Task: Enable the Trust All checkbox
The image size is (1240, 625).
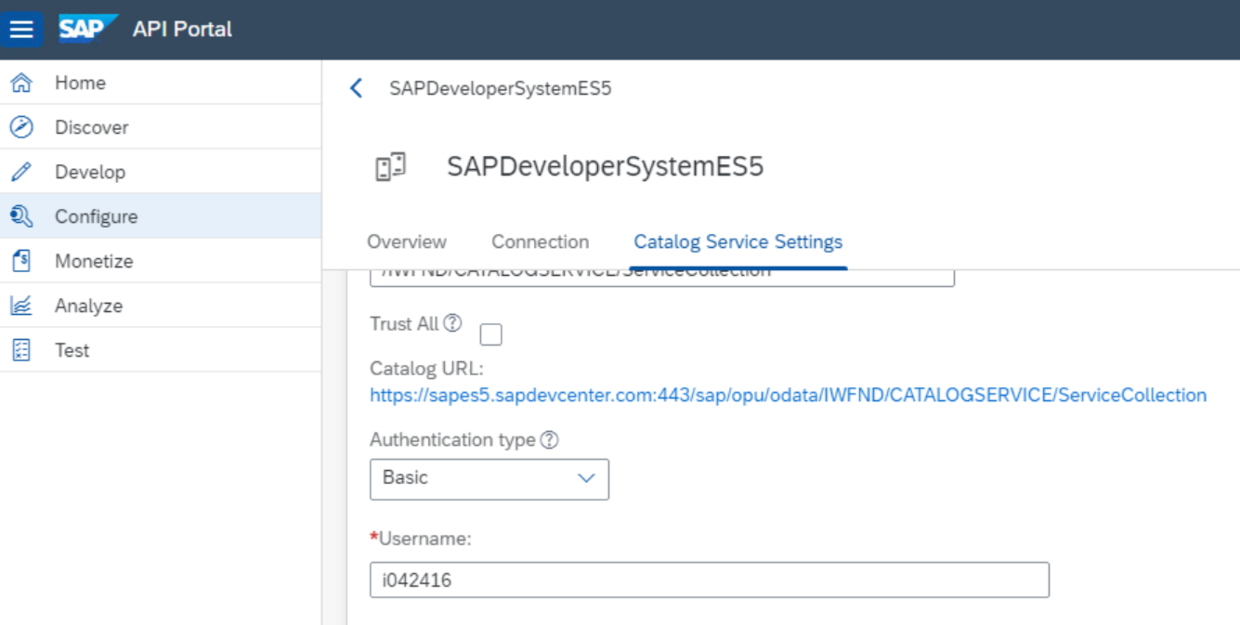Action: (x=491, y=335)
